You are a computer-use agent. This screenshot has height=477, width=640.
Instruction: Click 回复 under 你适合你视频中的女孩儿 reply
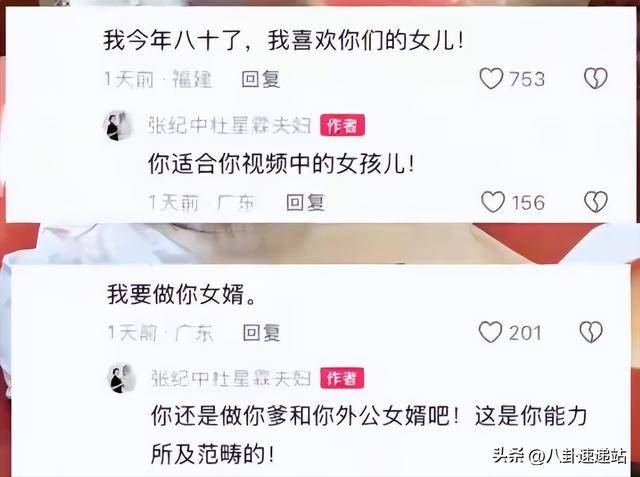click(305, 202)
